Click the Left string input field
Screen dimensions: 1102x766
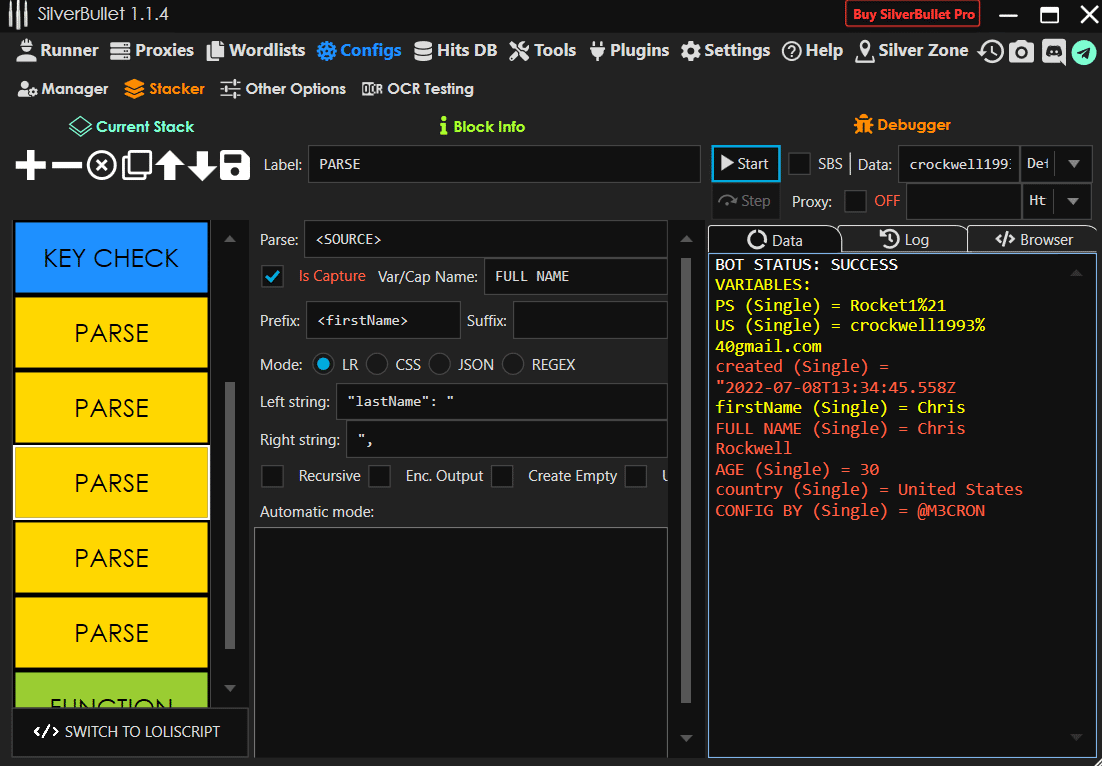(500, 402)
